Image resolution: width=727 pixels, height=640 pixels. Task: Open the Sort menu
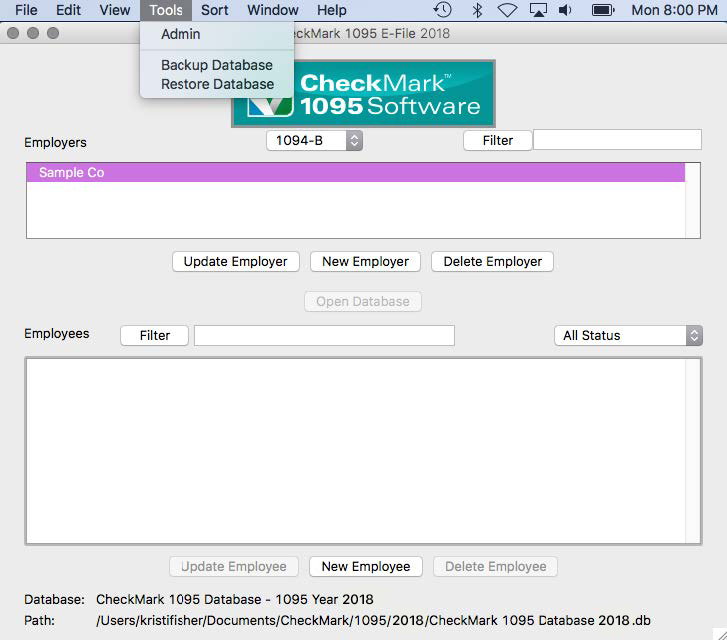pos(215,10)
